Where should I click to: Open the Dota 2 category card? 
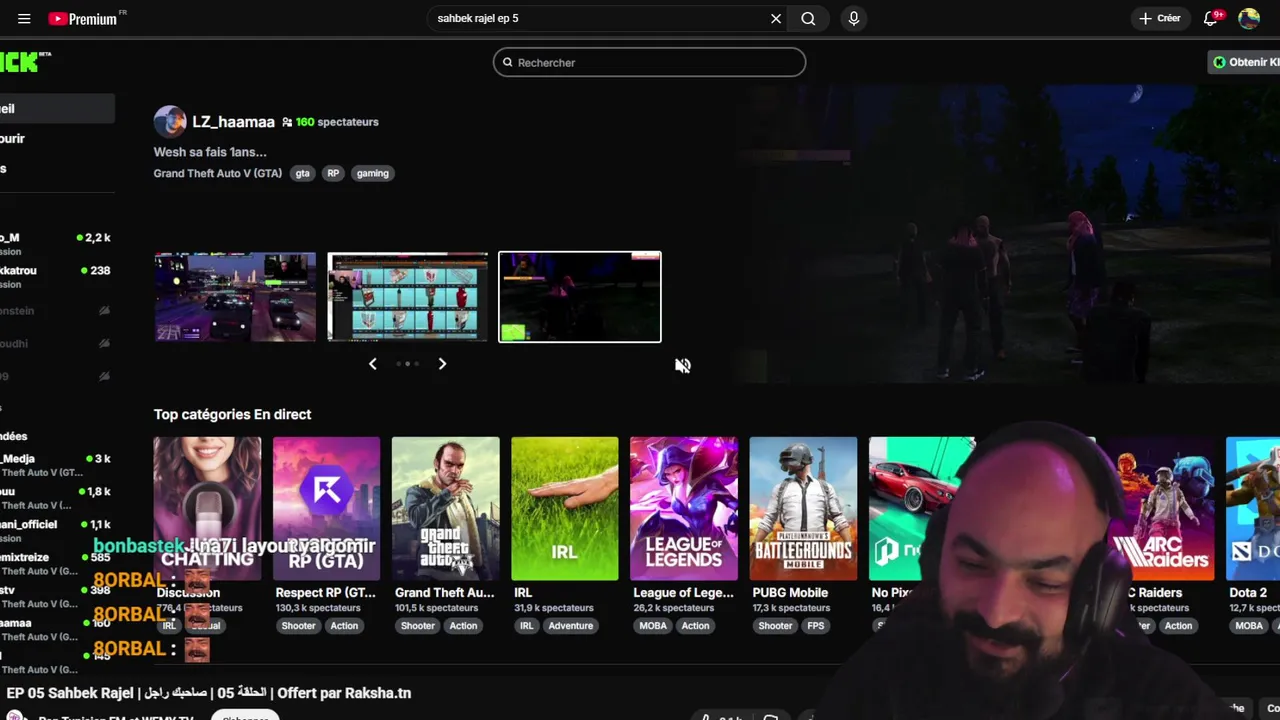tap(1253, 508)
